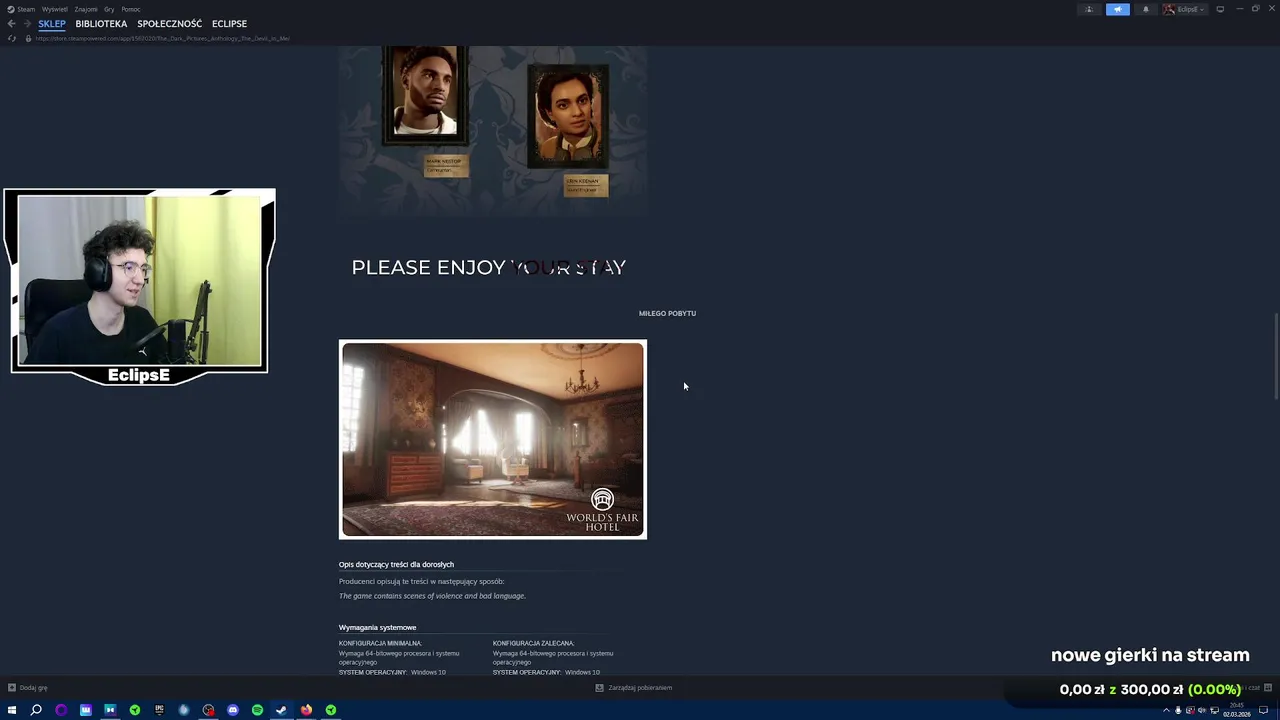The height and width of the screenshot is (720, 1280).
Task: Open the purple circle taskbar app
Action: tap(61, 710)
